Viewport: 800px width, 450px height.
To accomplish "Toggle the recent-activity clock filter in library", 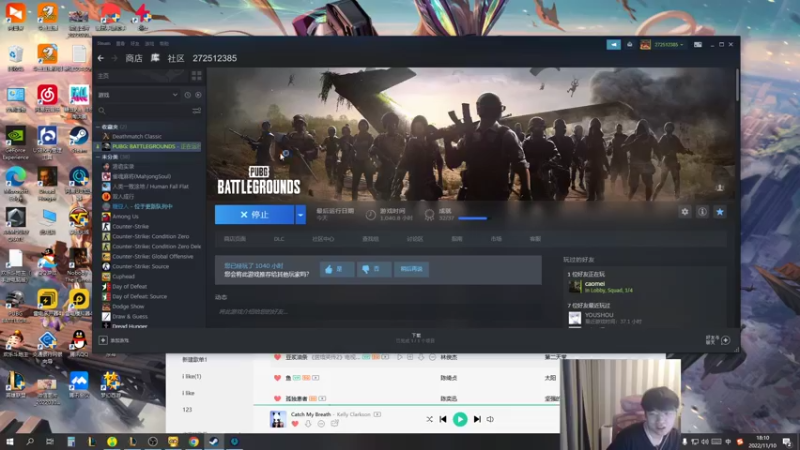I will [188, 95].
